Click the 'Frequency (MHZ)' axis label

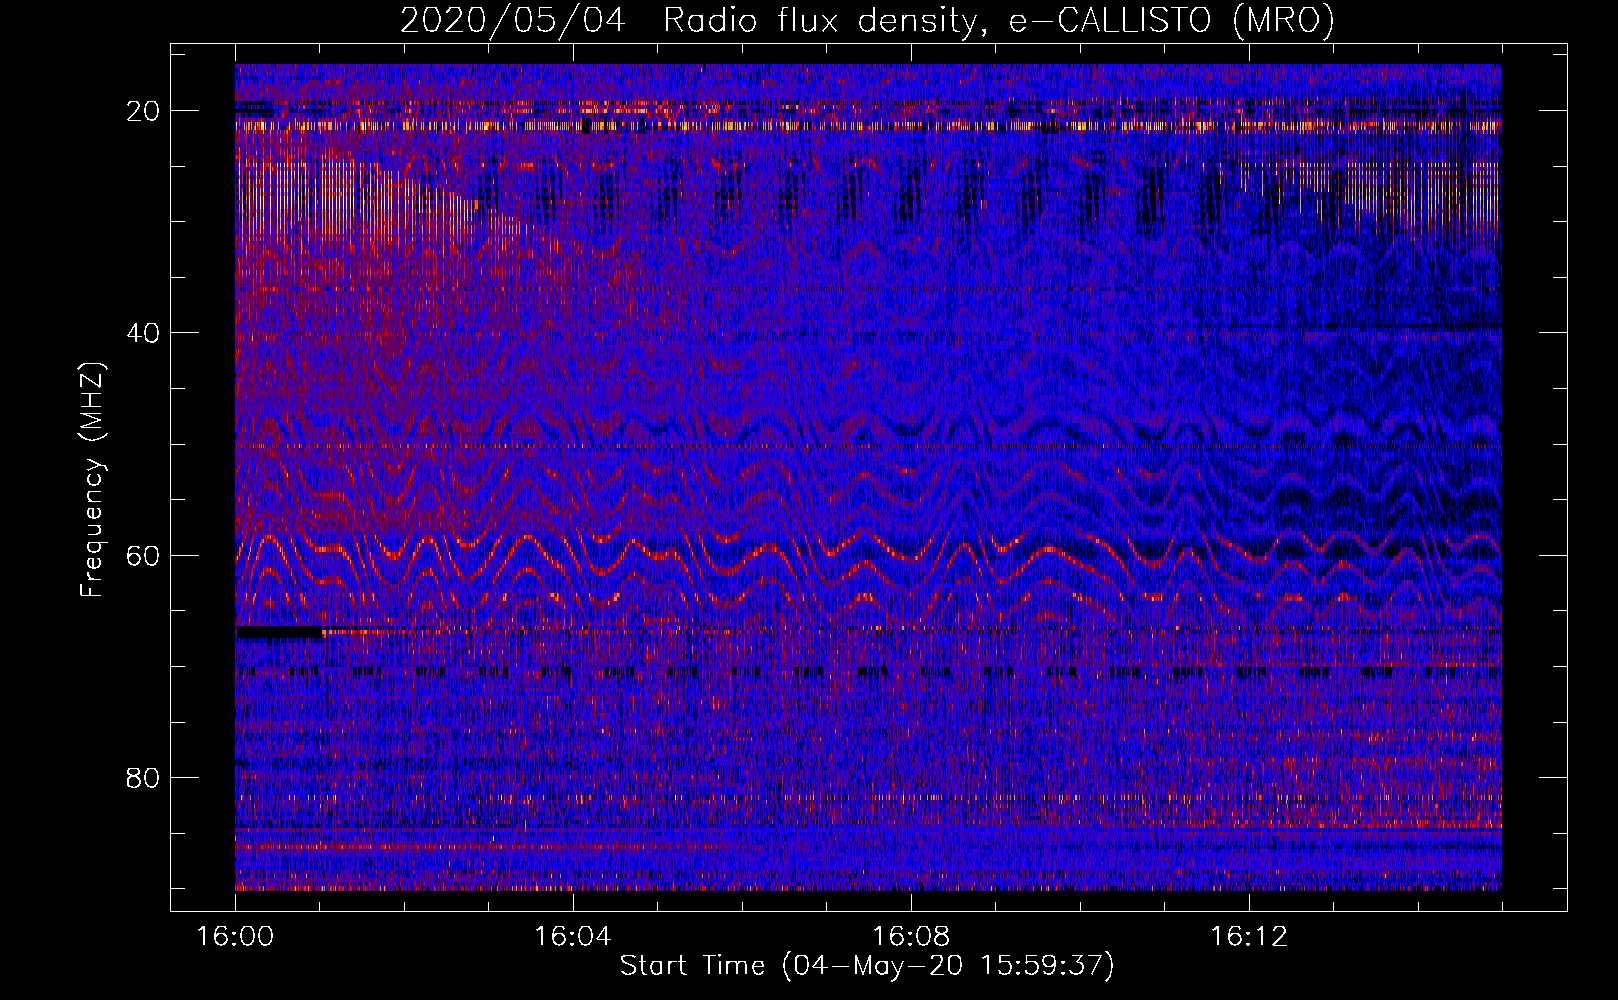pyautogui.click(x=92, y=479)
